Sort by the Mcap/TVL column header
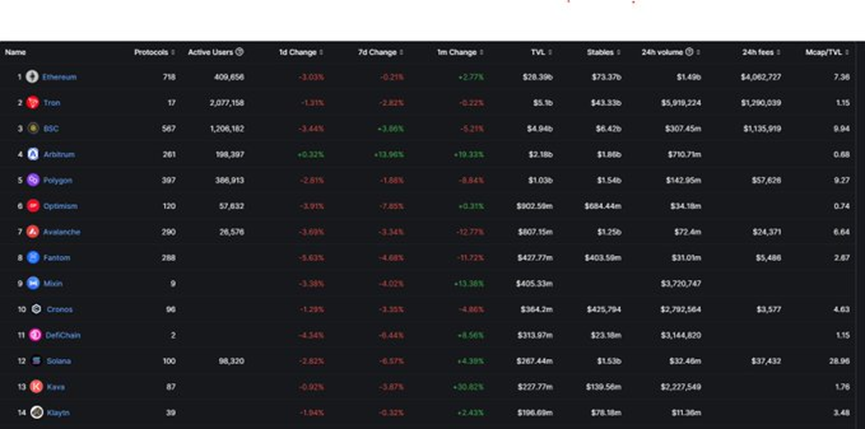The height and width of the screenshot is (429, 865). (829, 51)
